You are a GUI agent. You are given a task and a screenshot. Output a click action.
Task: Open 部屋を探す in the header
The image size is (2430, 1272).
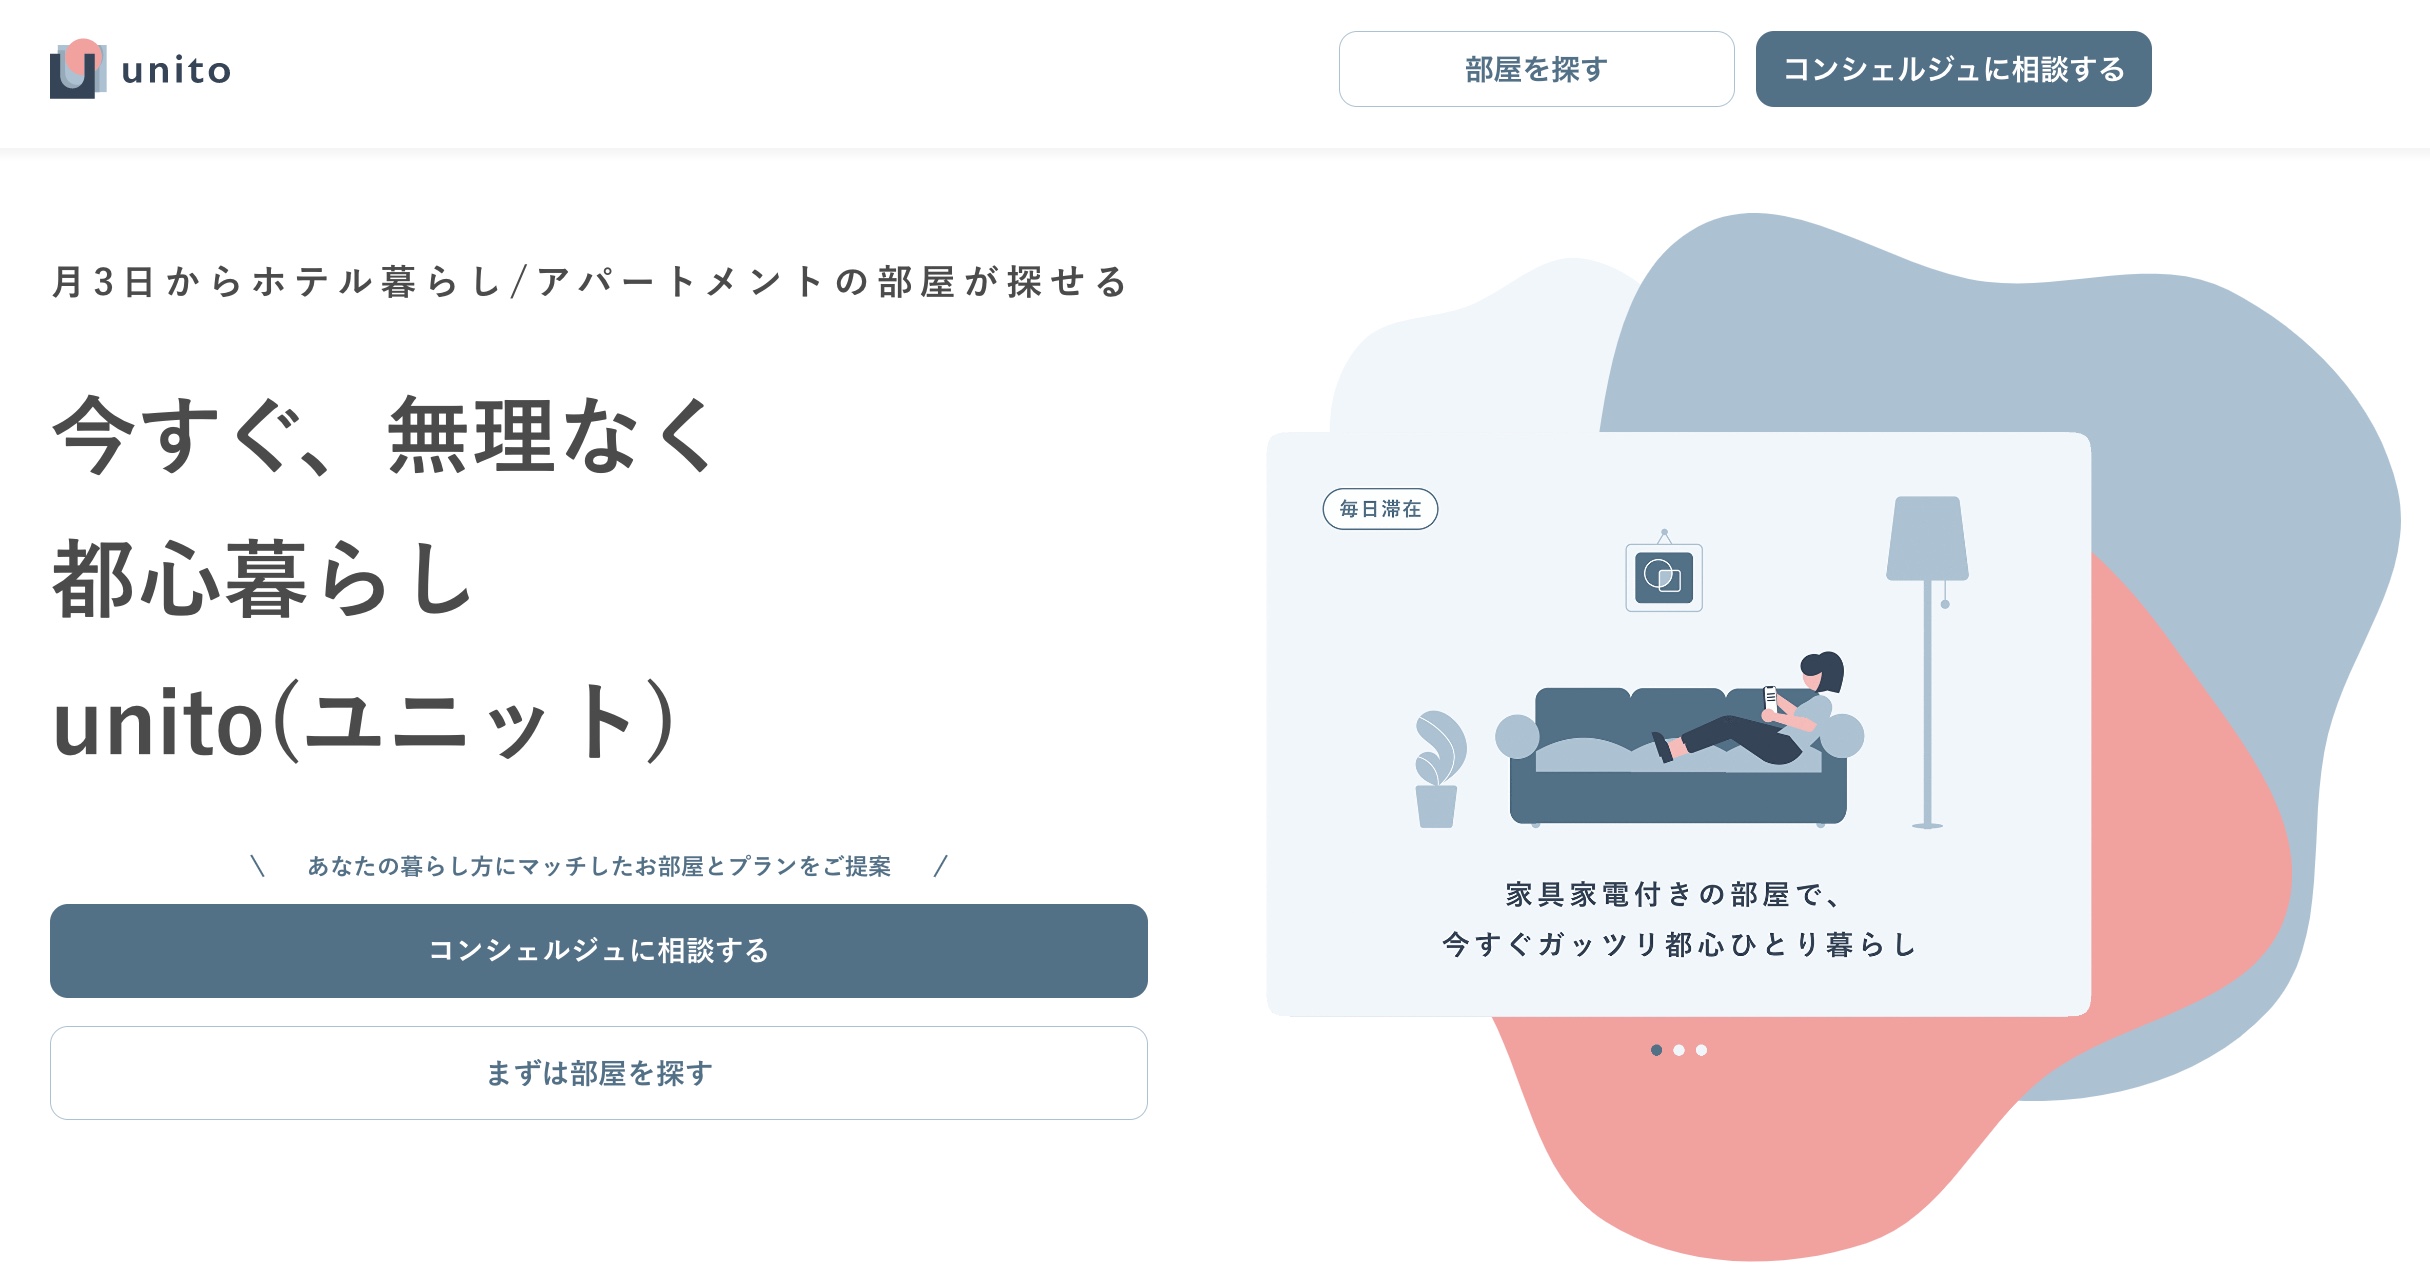tap(1536, 69)
